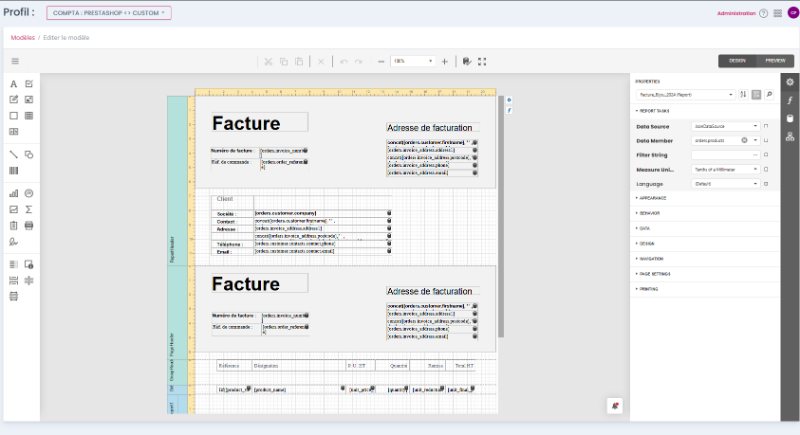Go to Modèles breadcrumb link
This screenshot has width=800, height=435.
pyautogui.click(x=22, y=38)
